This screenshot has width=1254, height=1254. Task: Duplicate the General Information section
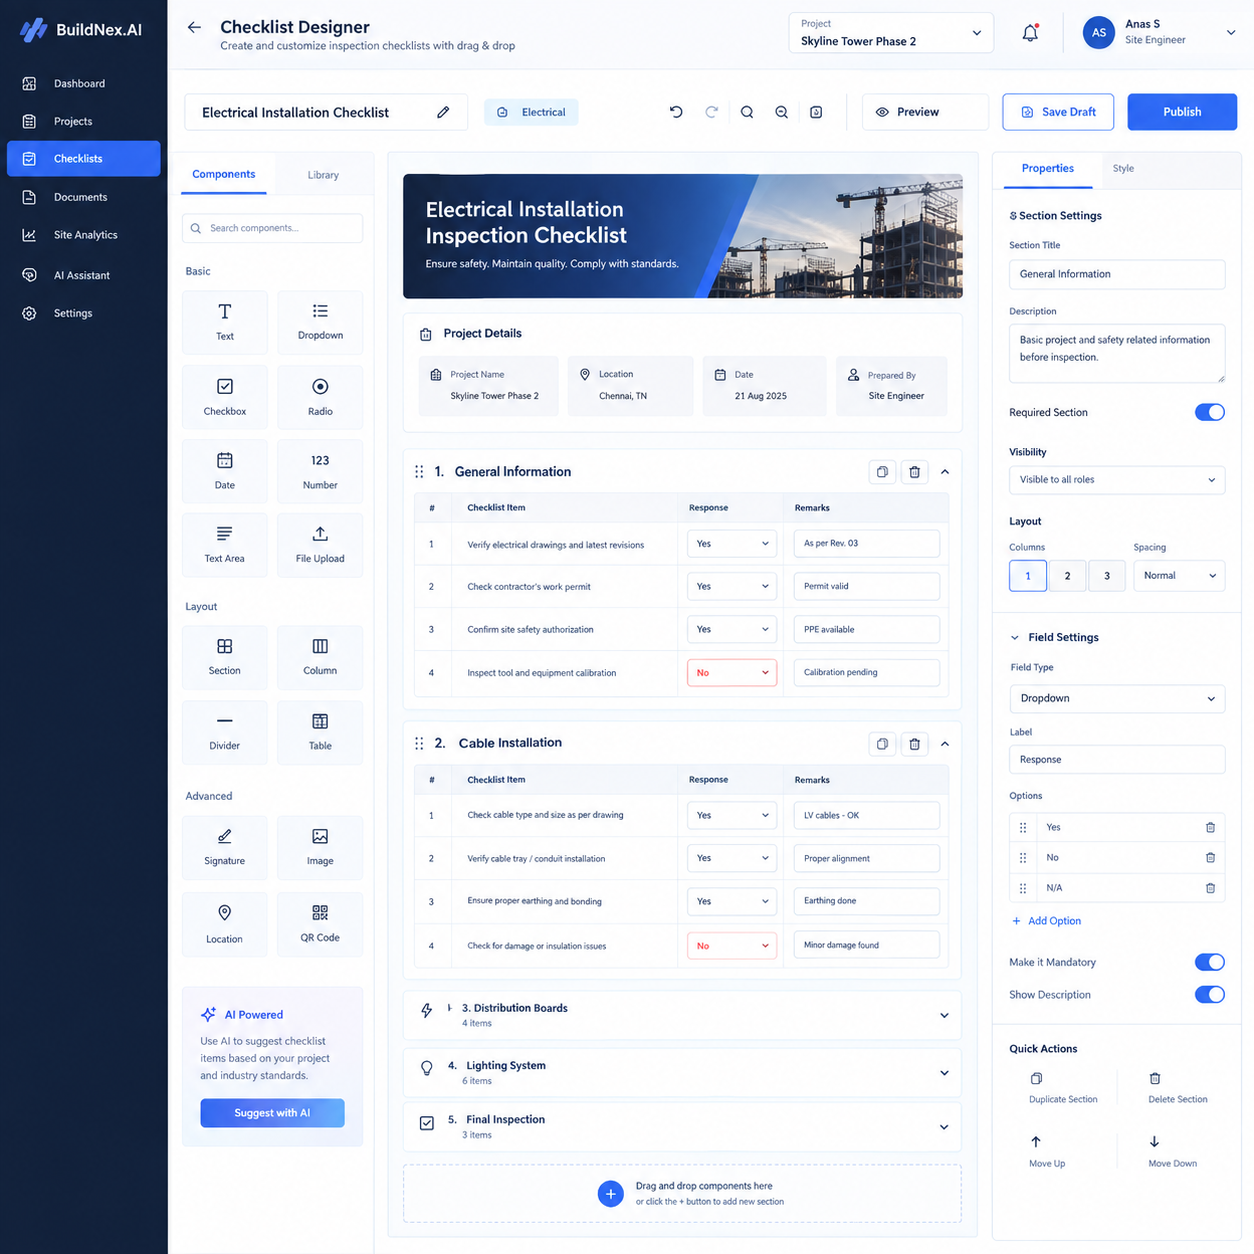click(x=882, y=472)
